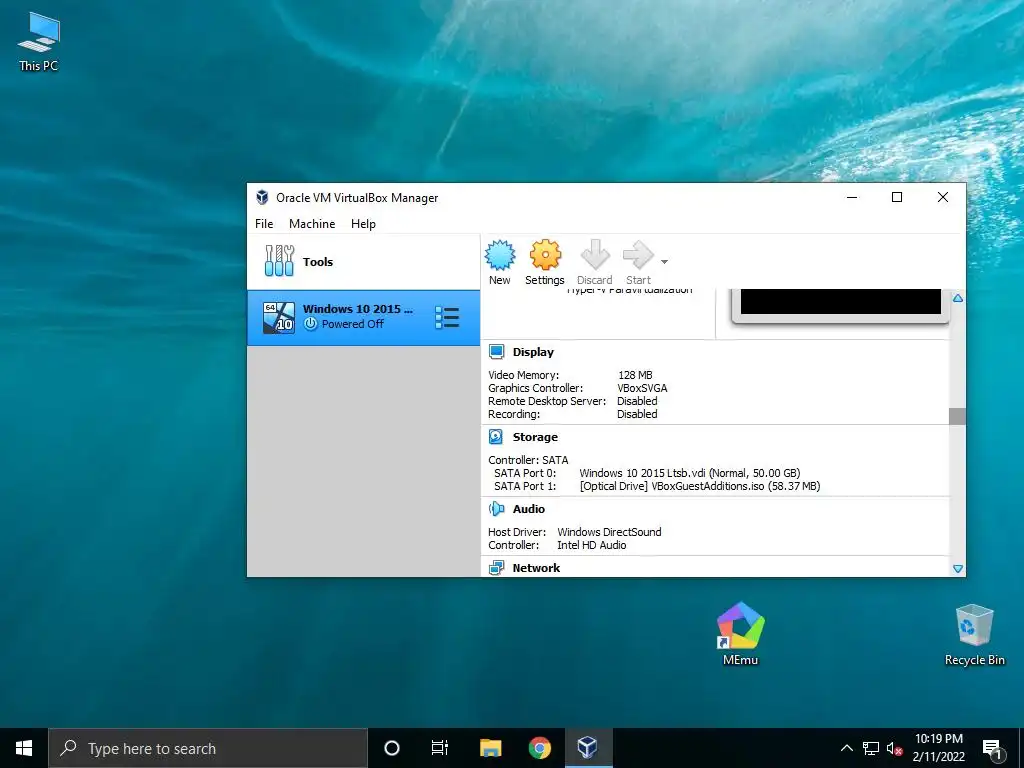Click the Windows DirectSound host driver value

point(609,532)
